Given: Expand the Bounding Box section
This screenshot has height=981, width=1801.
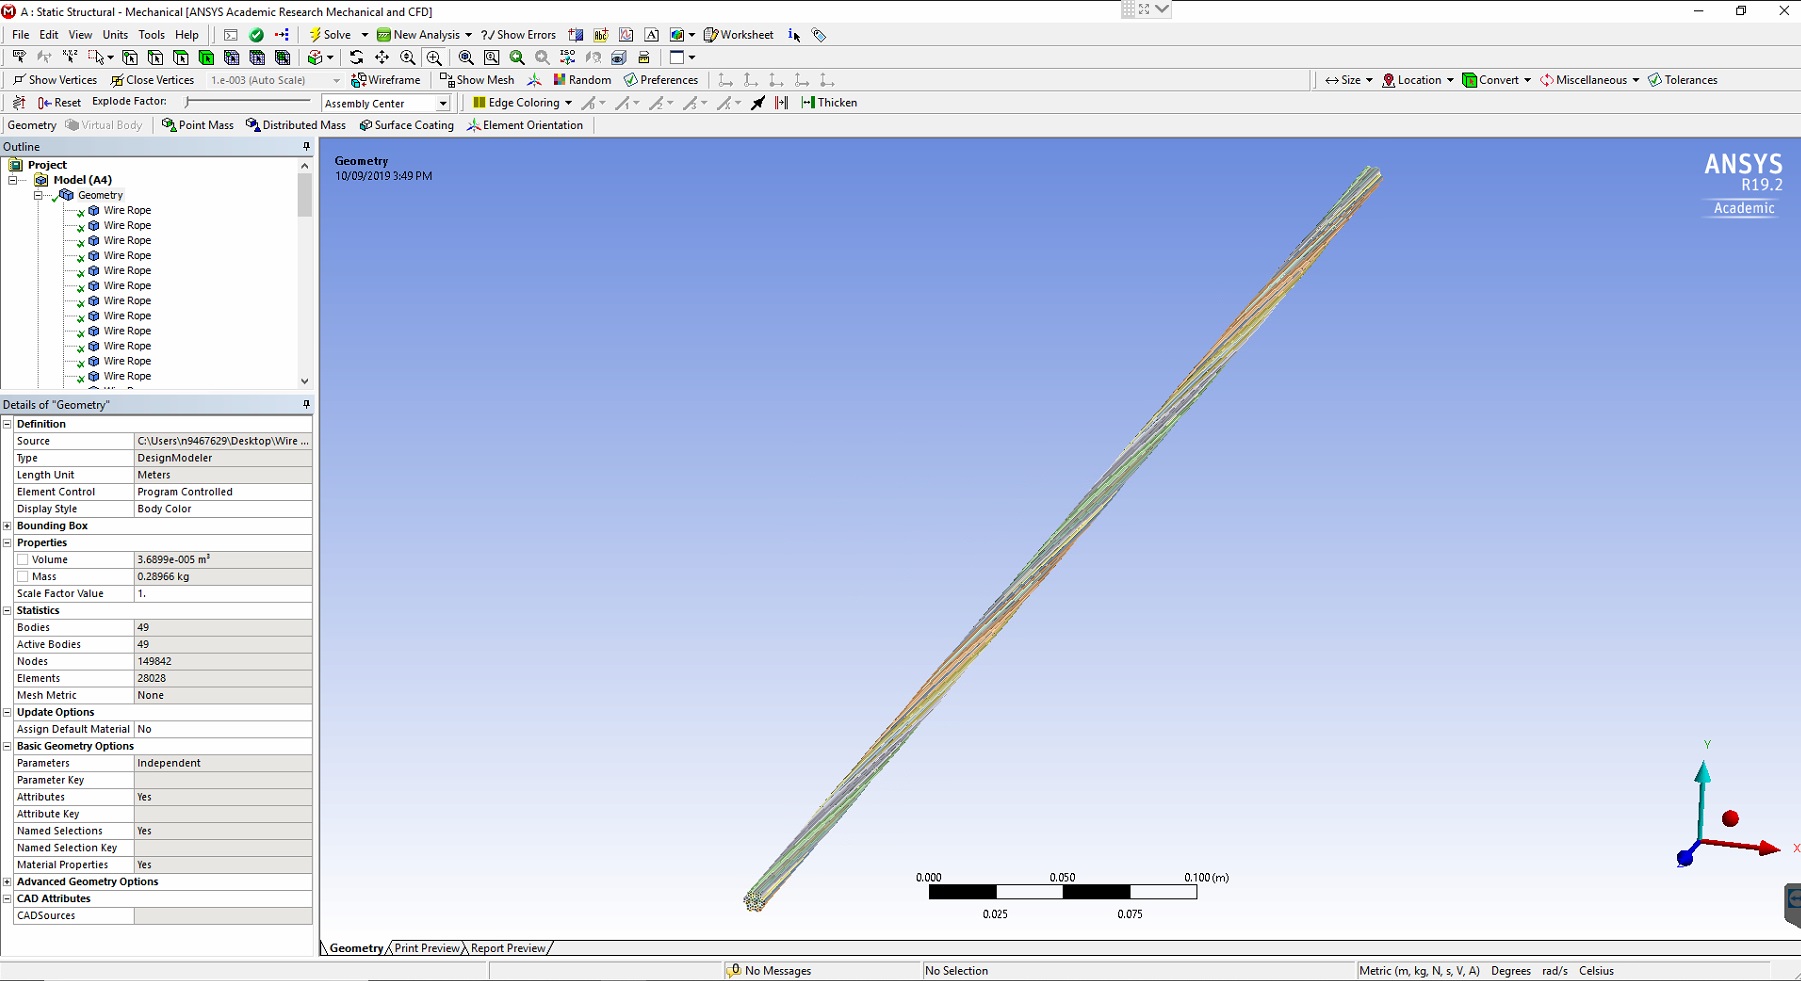Looking at the screenshot, I should [7, 525].
